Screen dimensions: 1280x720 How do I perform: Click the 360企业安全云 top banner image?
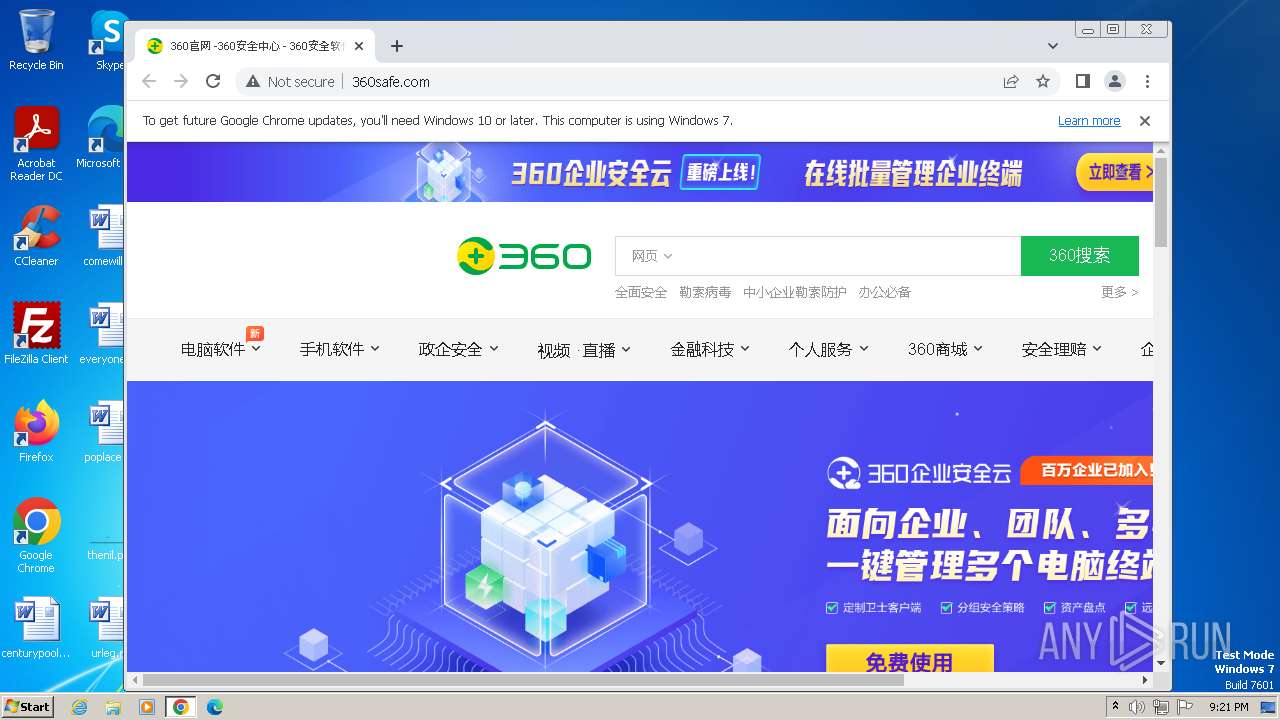(x=640, y=172)
